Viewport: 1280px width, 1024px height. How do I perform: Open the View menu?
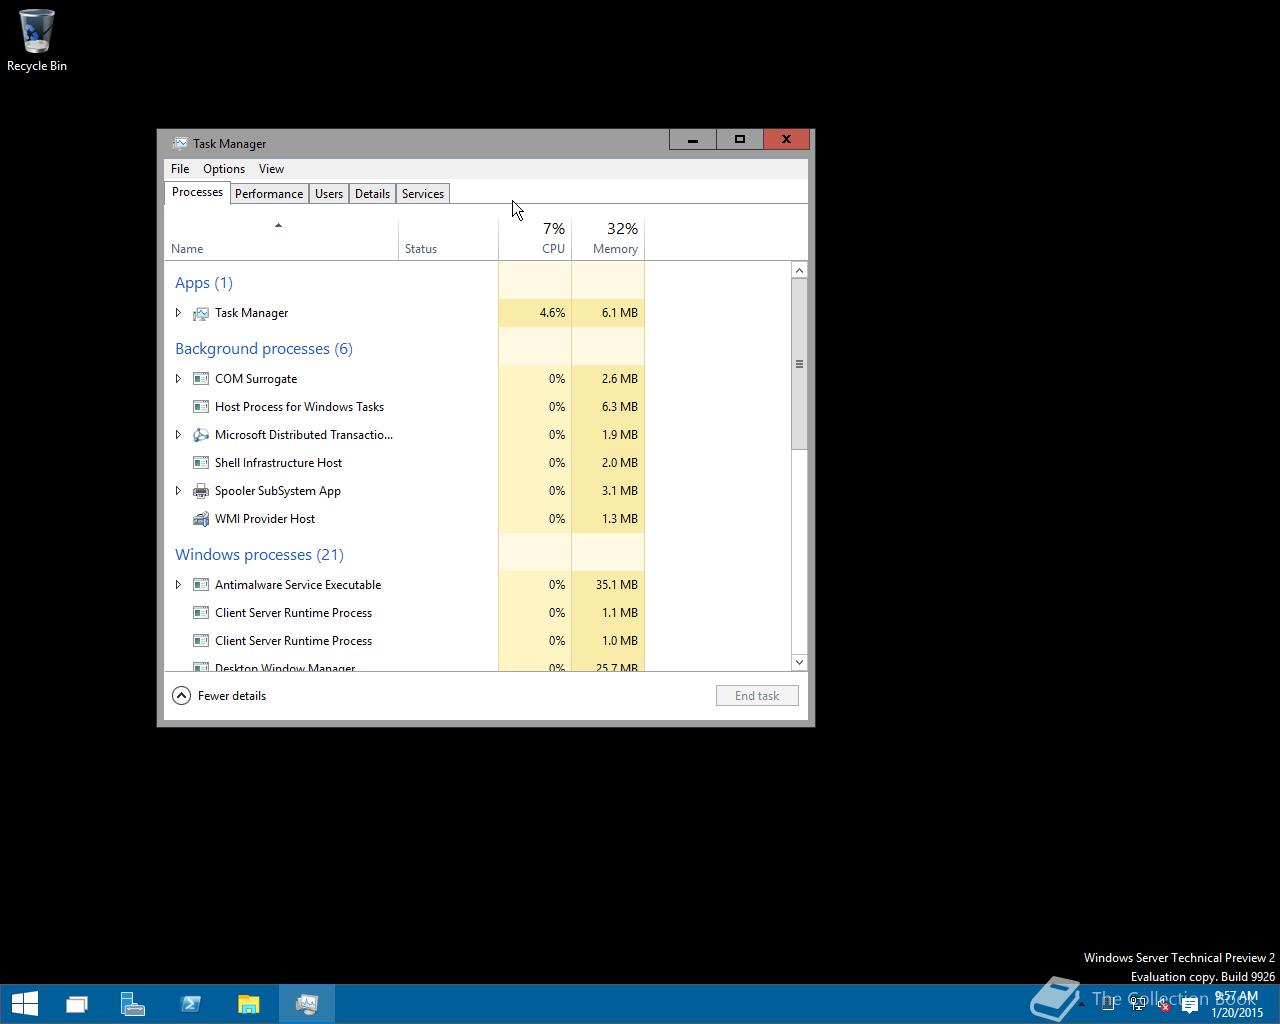click(x=271, y=169)
